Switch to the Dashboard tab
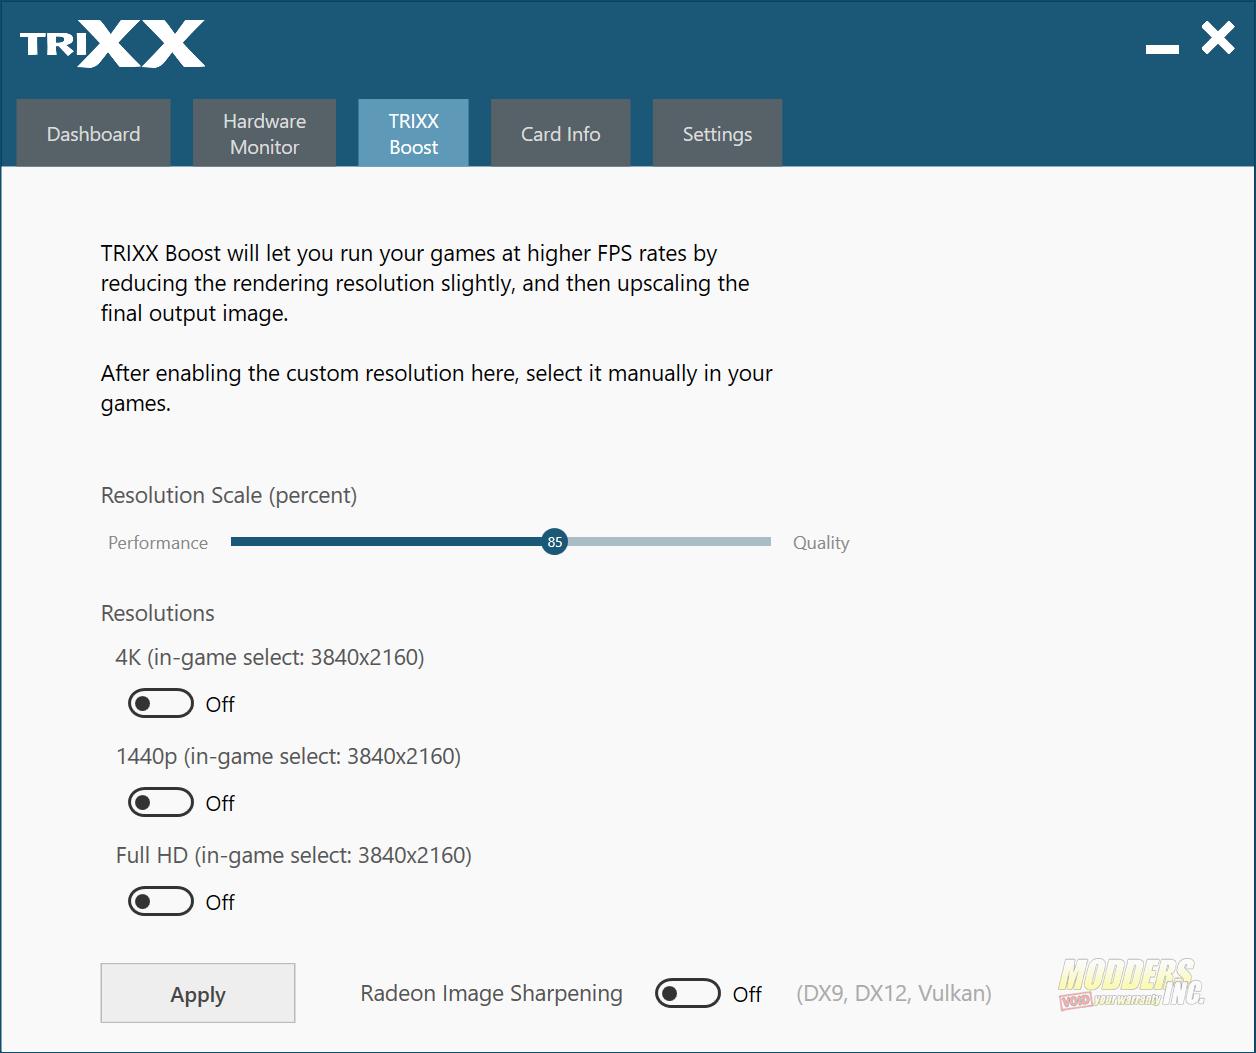 pos(94,133)
